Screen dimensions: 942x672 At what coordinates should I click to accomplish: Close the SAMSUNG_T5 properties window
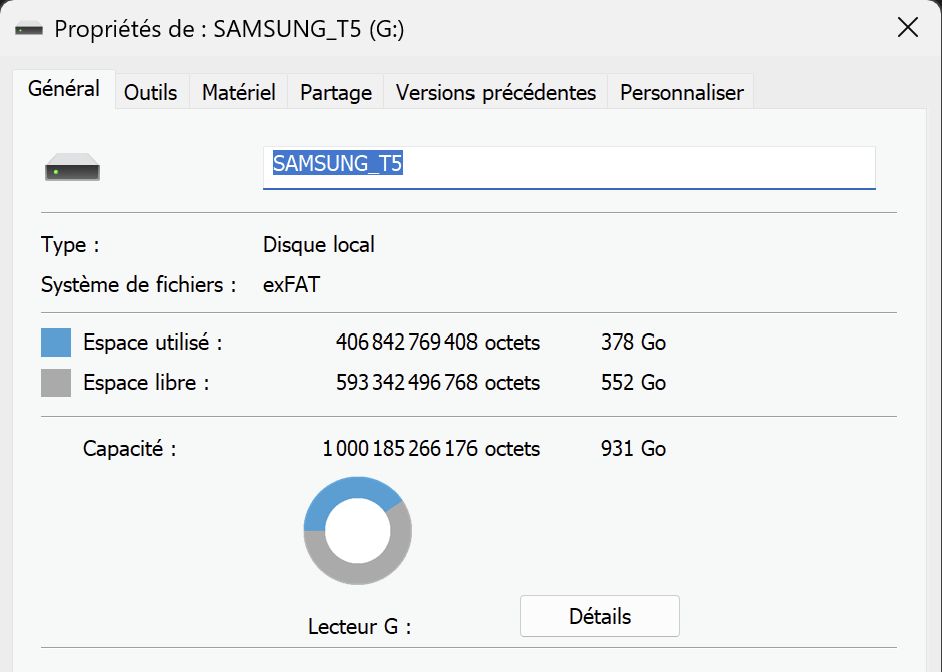point(907,29)
